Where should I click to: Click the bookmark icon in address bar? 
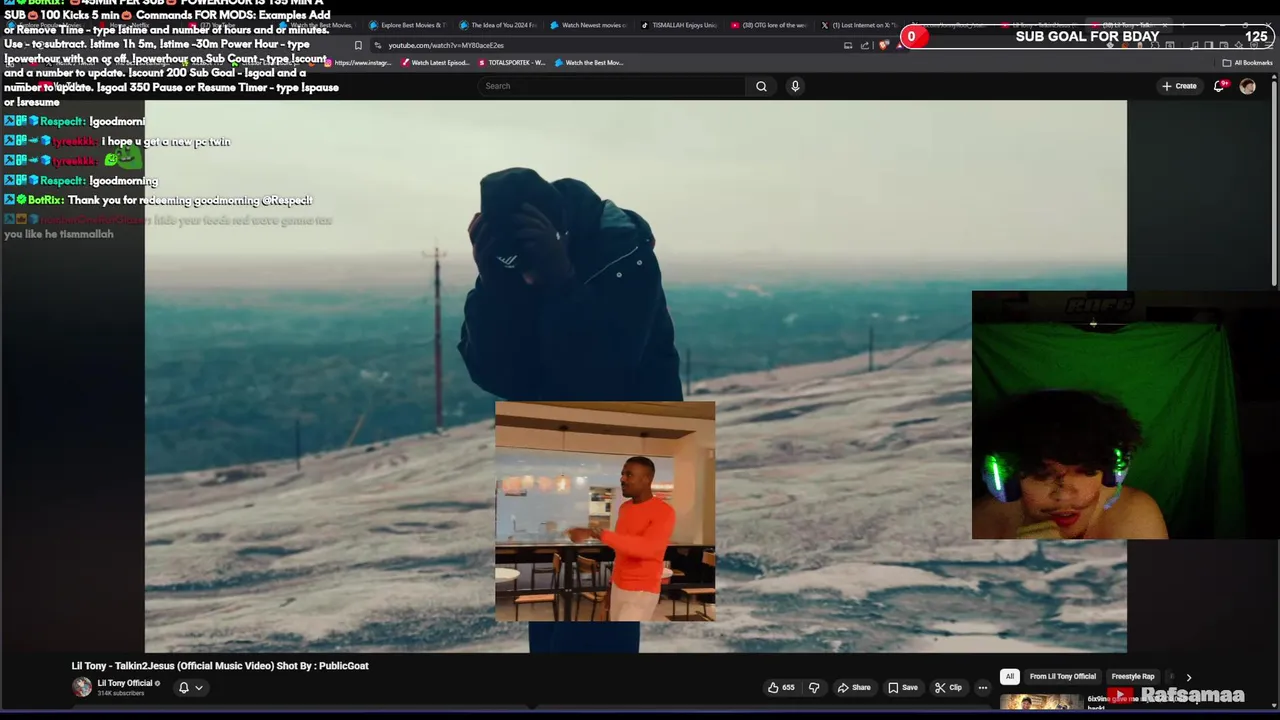[358, 45]
